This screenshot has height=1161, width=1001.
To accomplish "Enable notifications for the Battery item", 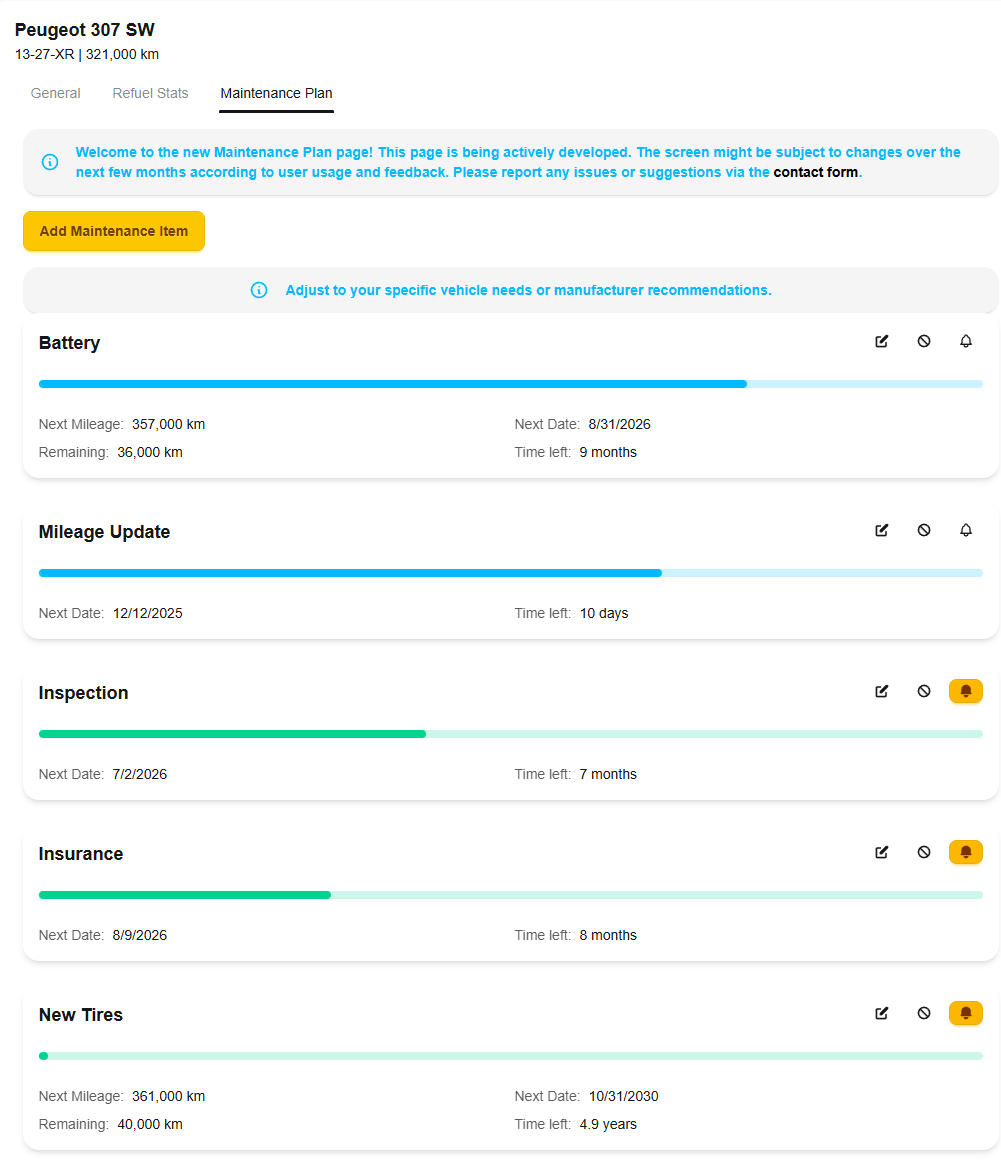I will (x=965, y=341).
